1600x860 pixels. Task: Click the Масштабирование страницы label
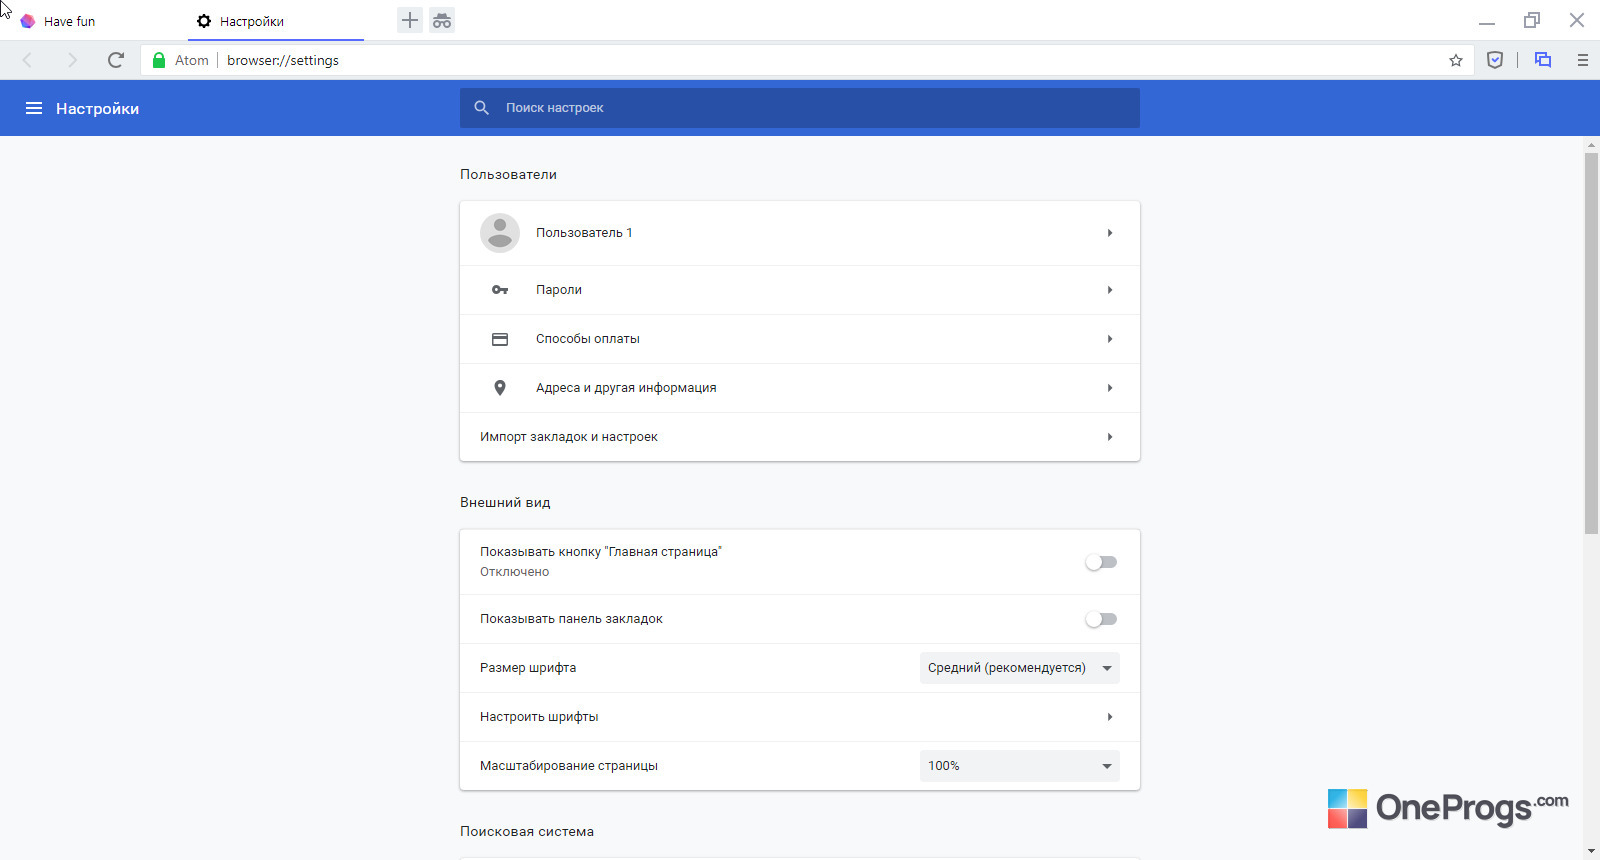pyautogui.click(x=569, y=766)
